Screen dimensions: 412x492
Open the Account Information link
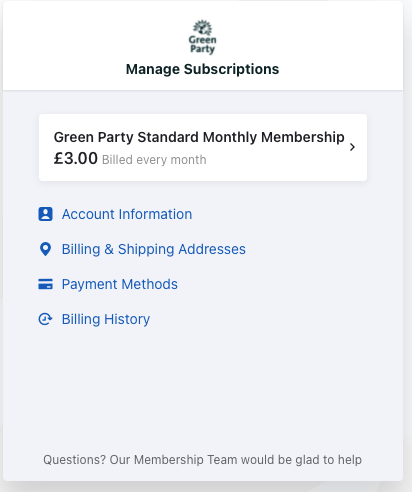(127, 214)
